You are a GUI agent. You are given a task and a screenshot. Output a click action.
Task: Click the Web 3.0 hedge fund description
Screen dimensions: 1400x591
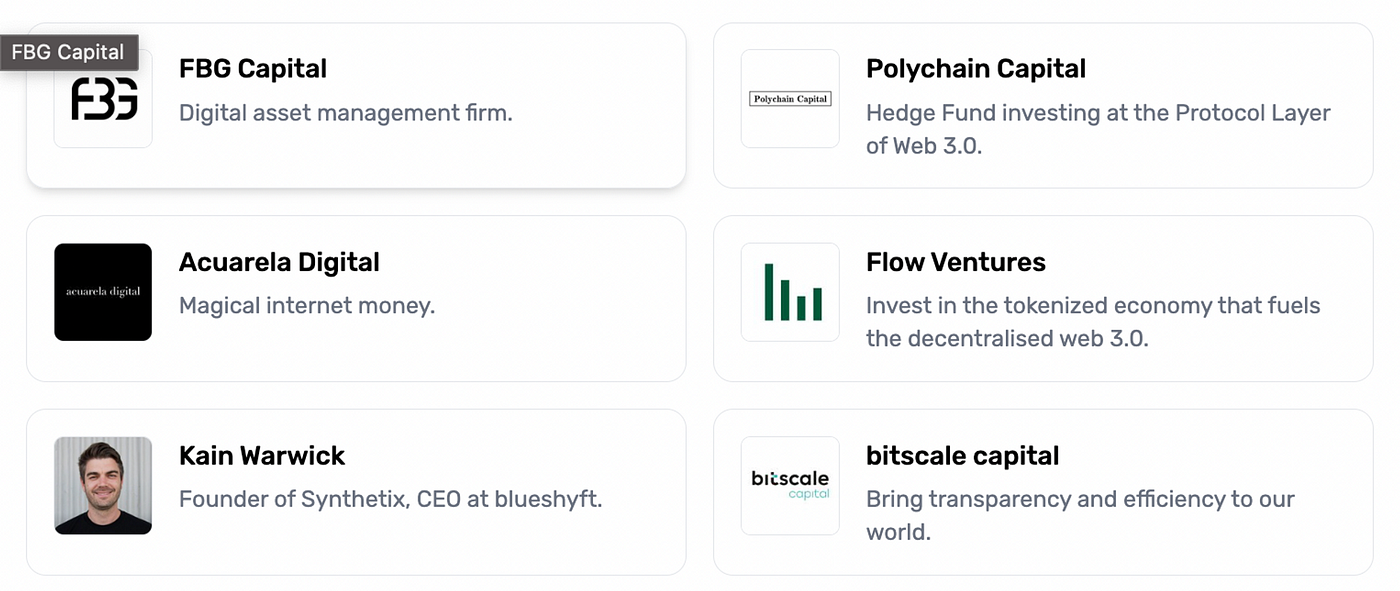pyautogui.click(x=1097, y=128)
